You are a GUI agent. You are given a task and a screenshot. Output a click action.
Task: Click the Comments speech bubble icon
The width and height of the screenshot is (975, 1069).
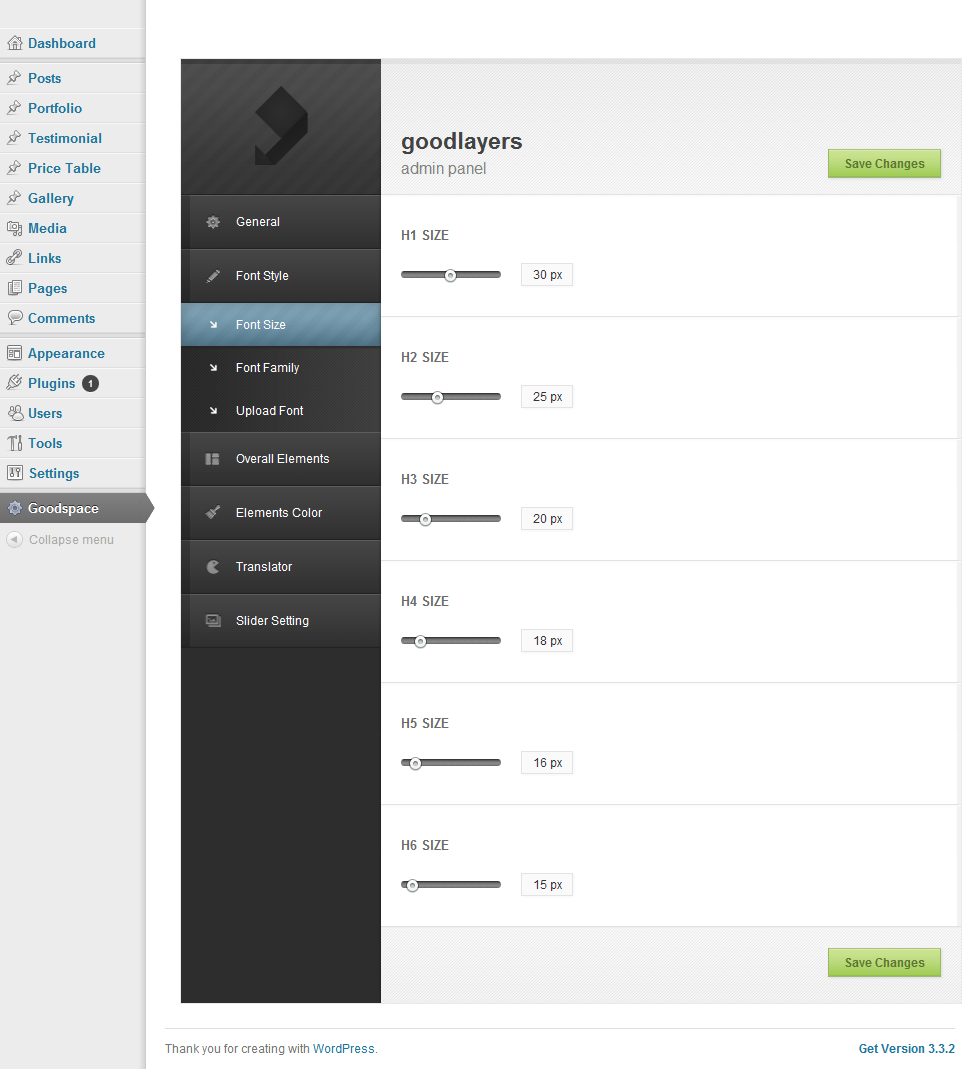point(14,318)
